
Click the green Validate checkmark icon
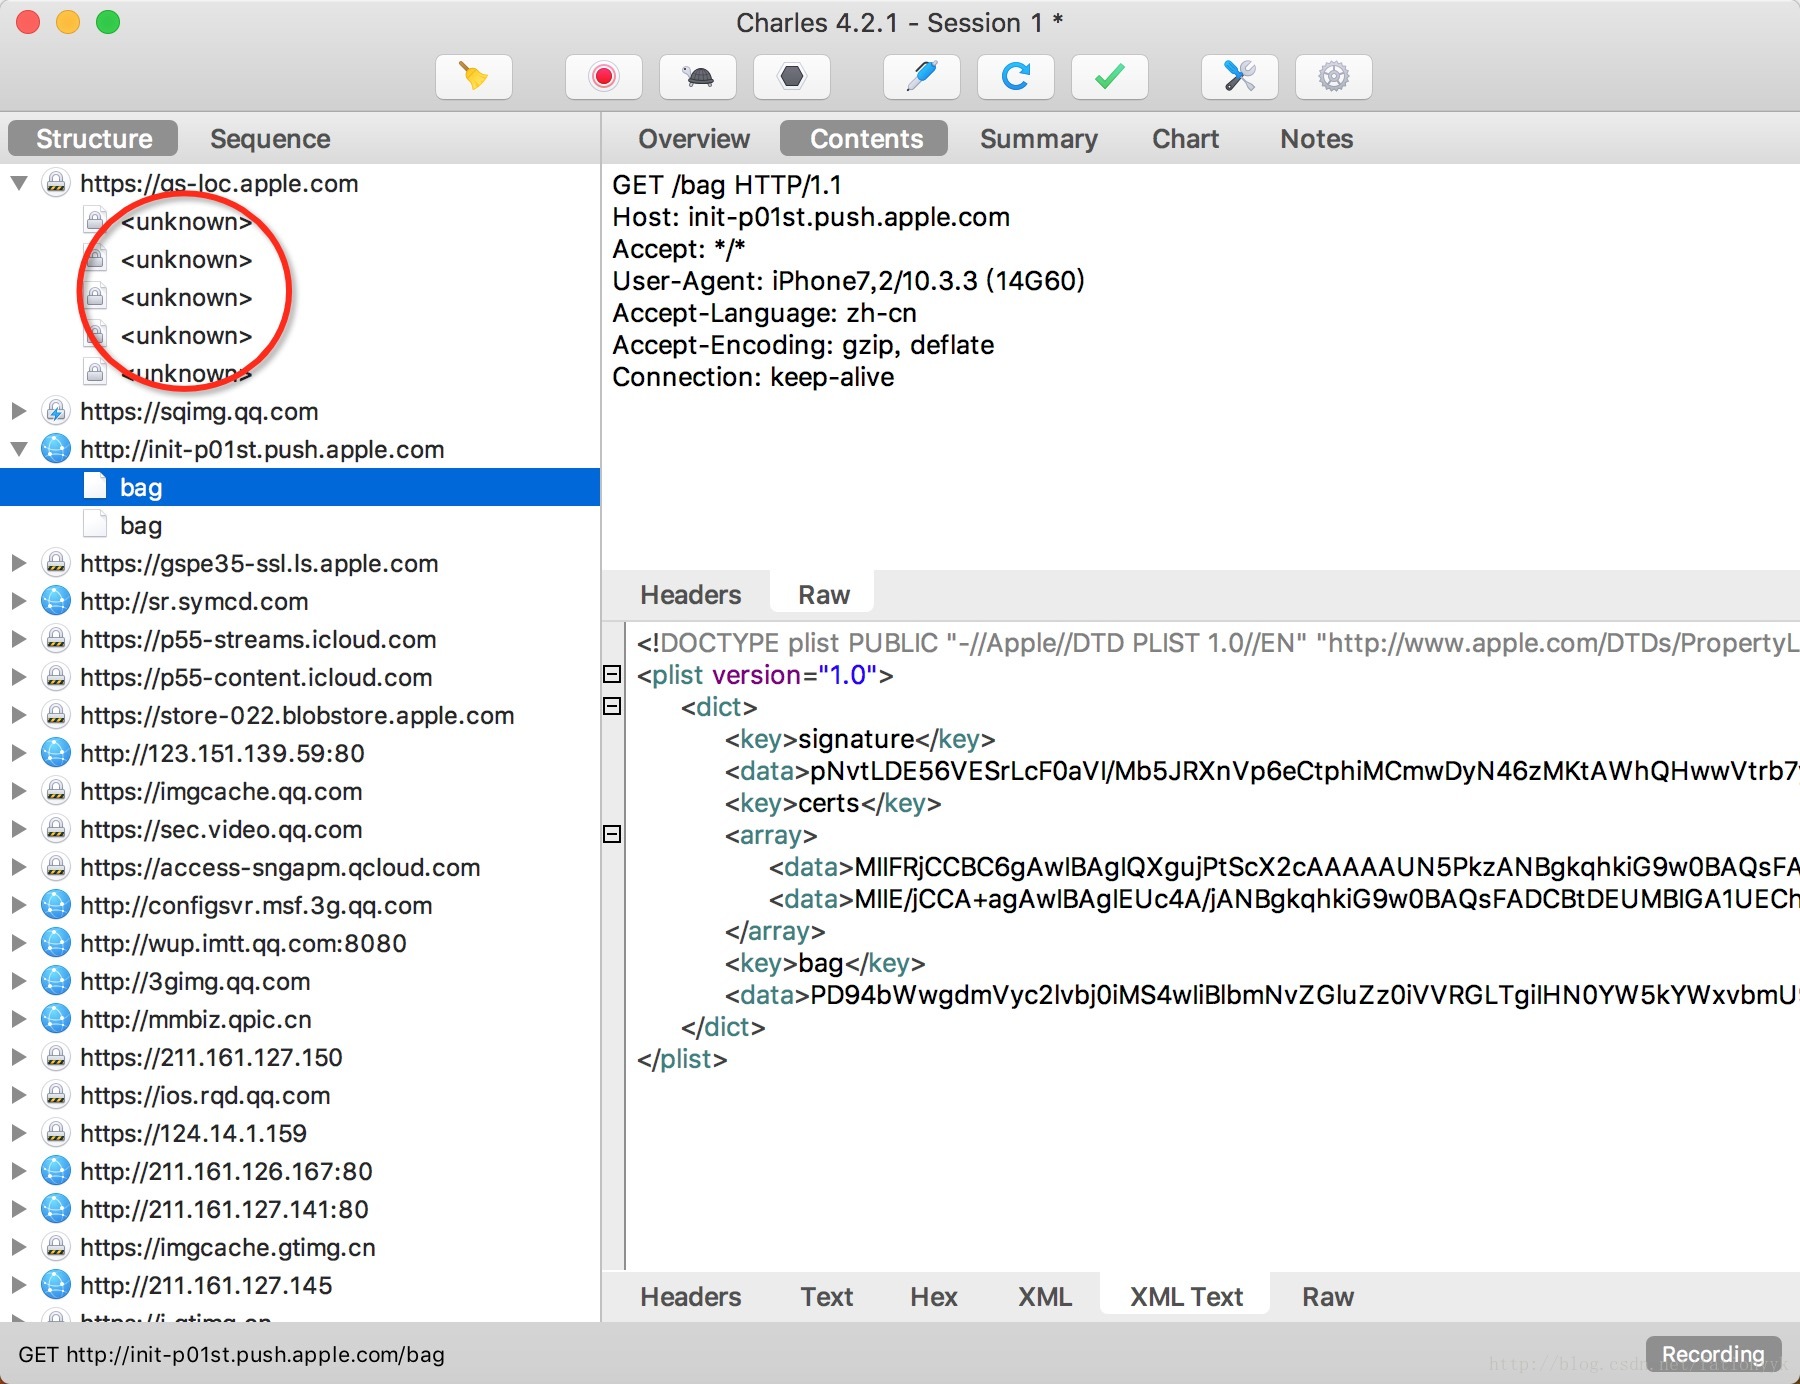[1110, 76]
